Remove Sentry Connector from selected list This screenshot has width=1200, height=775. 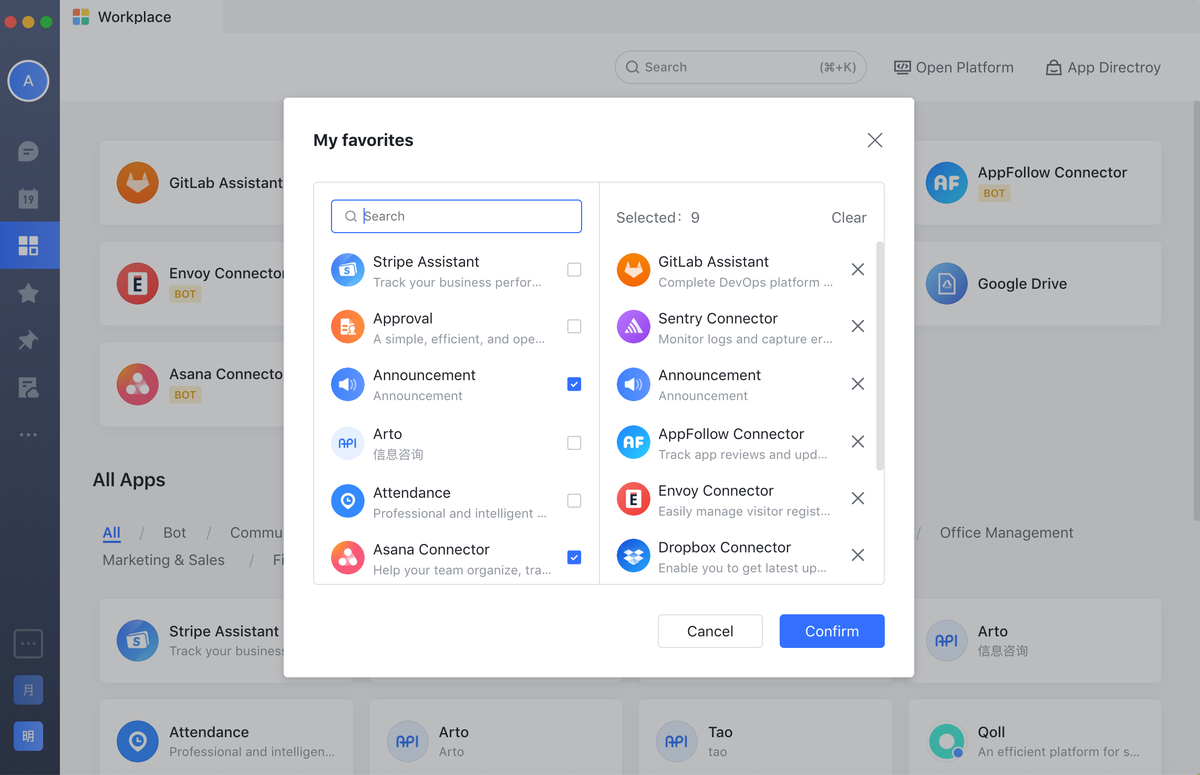click(857, 326)
